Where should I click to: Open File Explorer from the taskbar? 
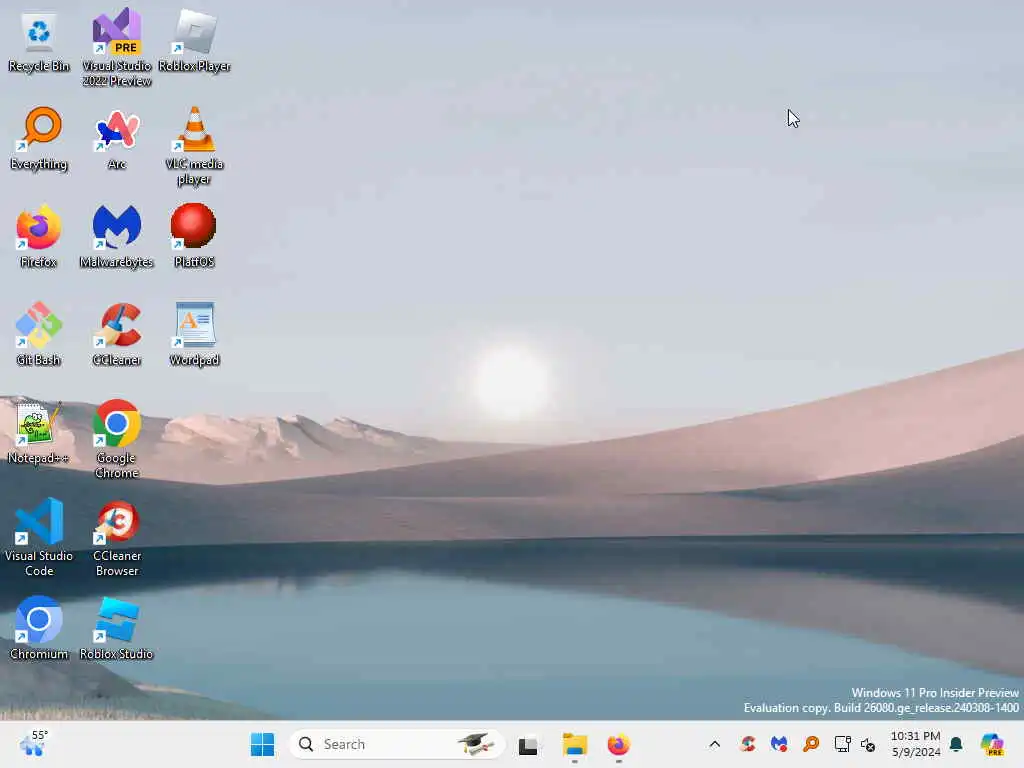(x=575, y=744)
